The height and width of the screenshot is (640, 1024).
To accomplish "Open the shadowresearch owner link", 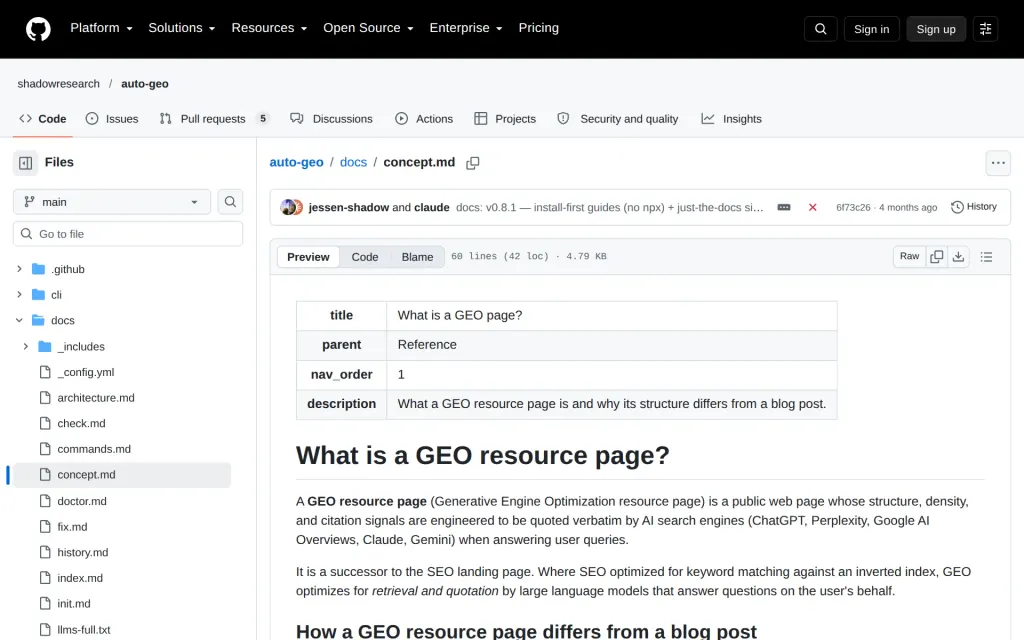I will click(58, 84).
